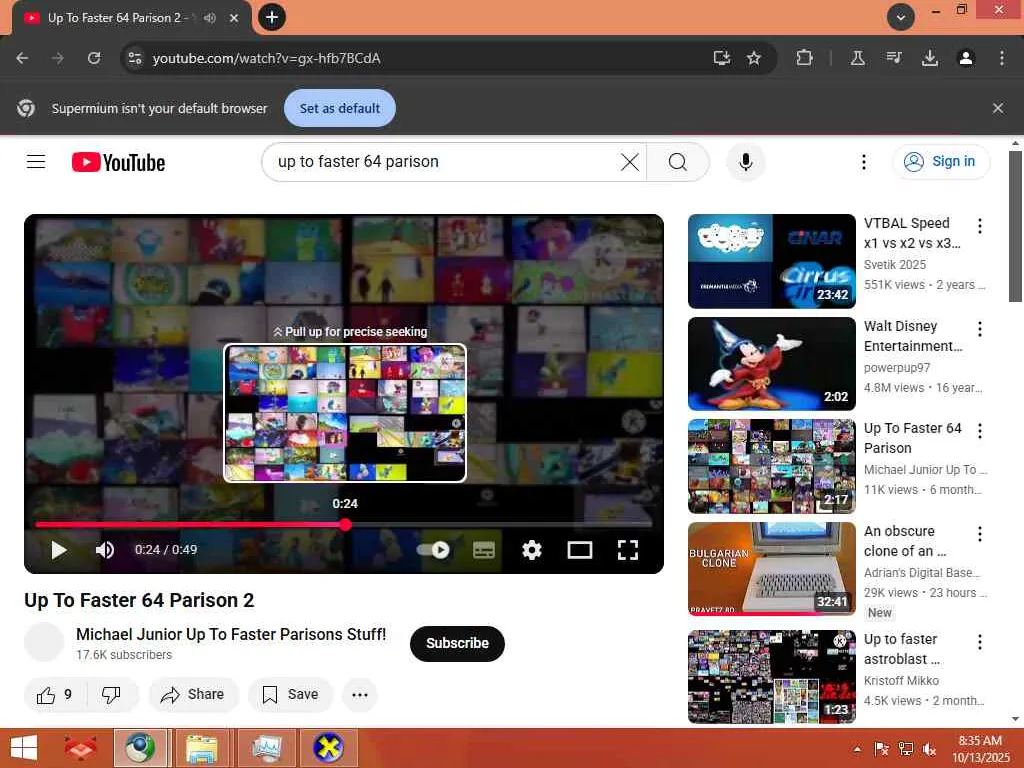This screenshot has width=1024, height=768.
Task: Reload the current page
Action: coord(94,58)
